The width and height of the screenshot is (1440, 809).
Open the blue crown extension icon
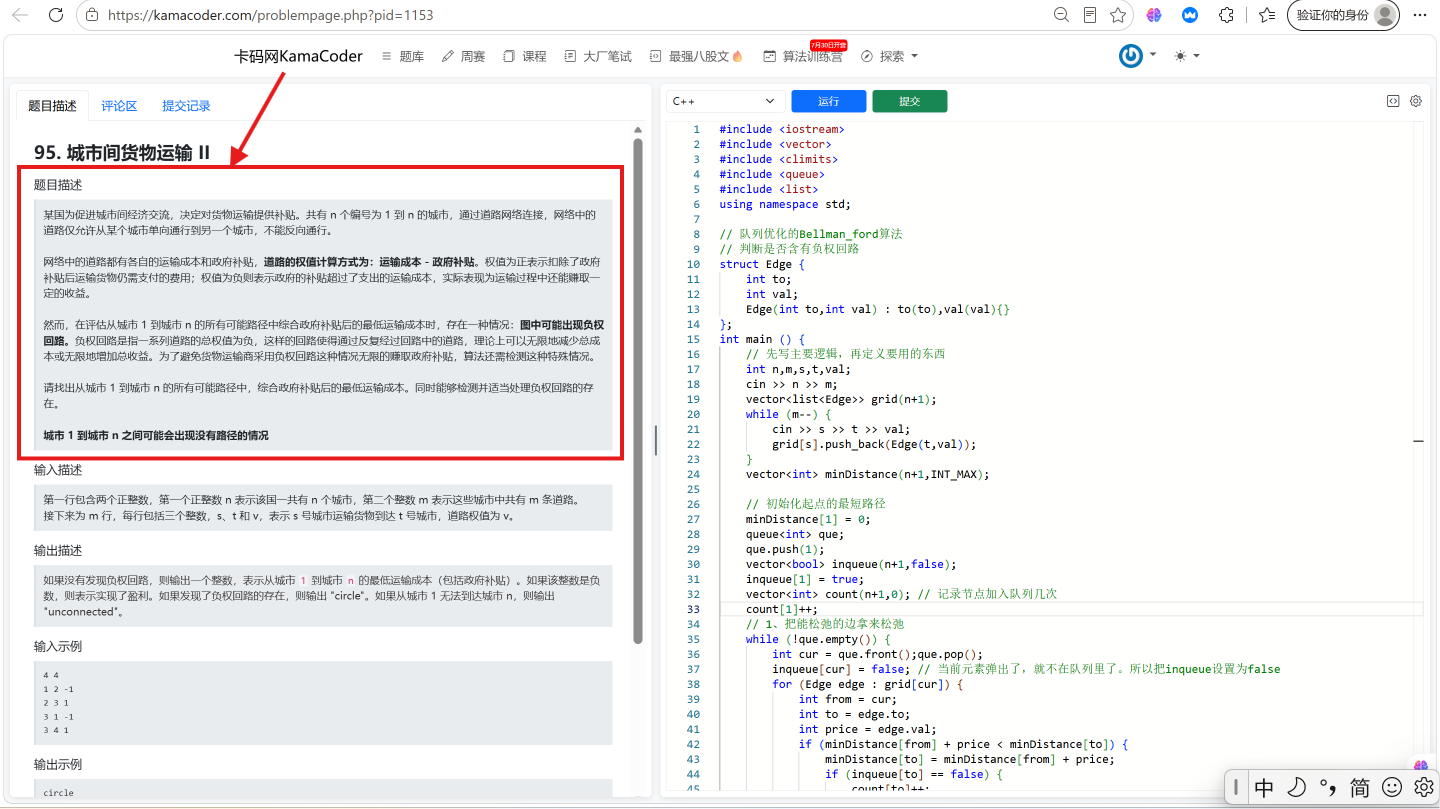pos(1190,15)
